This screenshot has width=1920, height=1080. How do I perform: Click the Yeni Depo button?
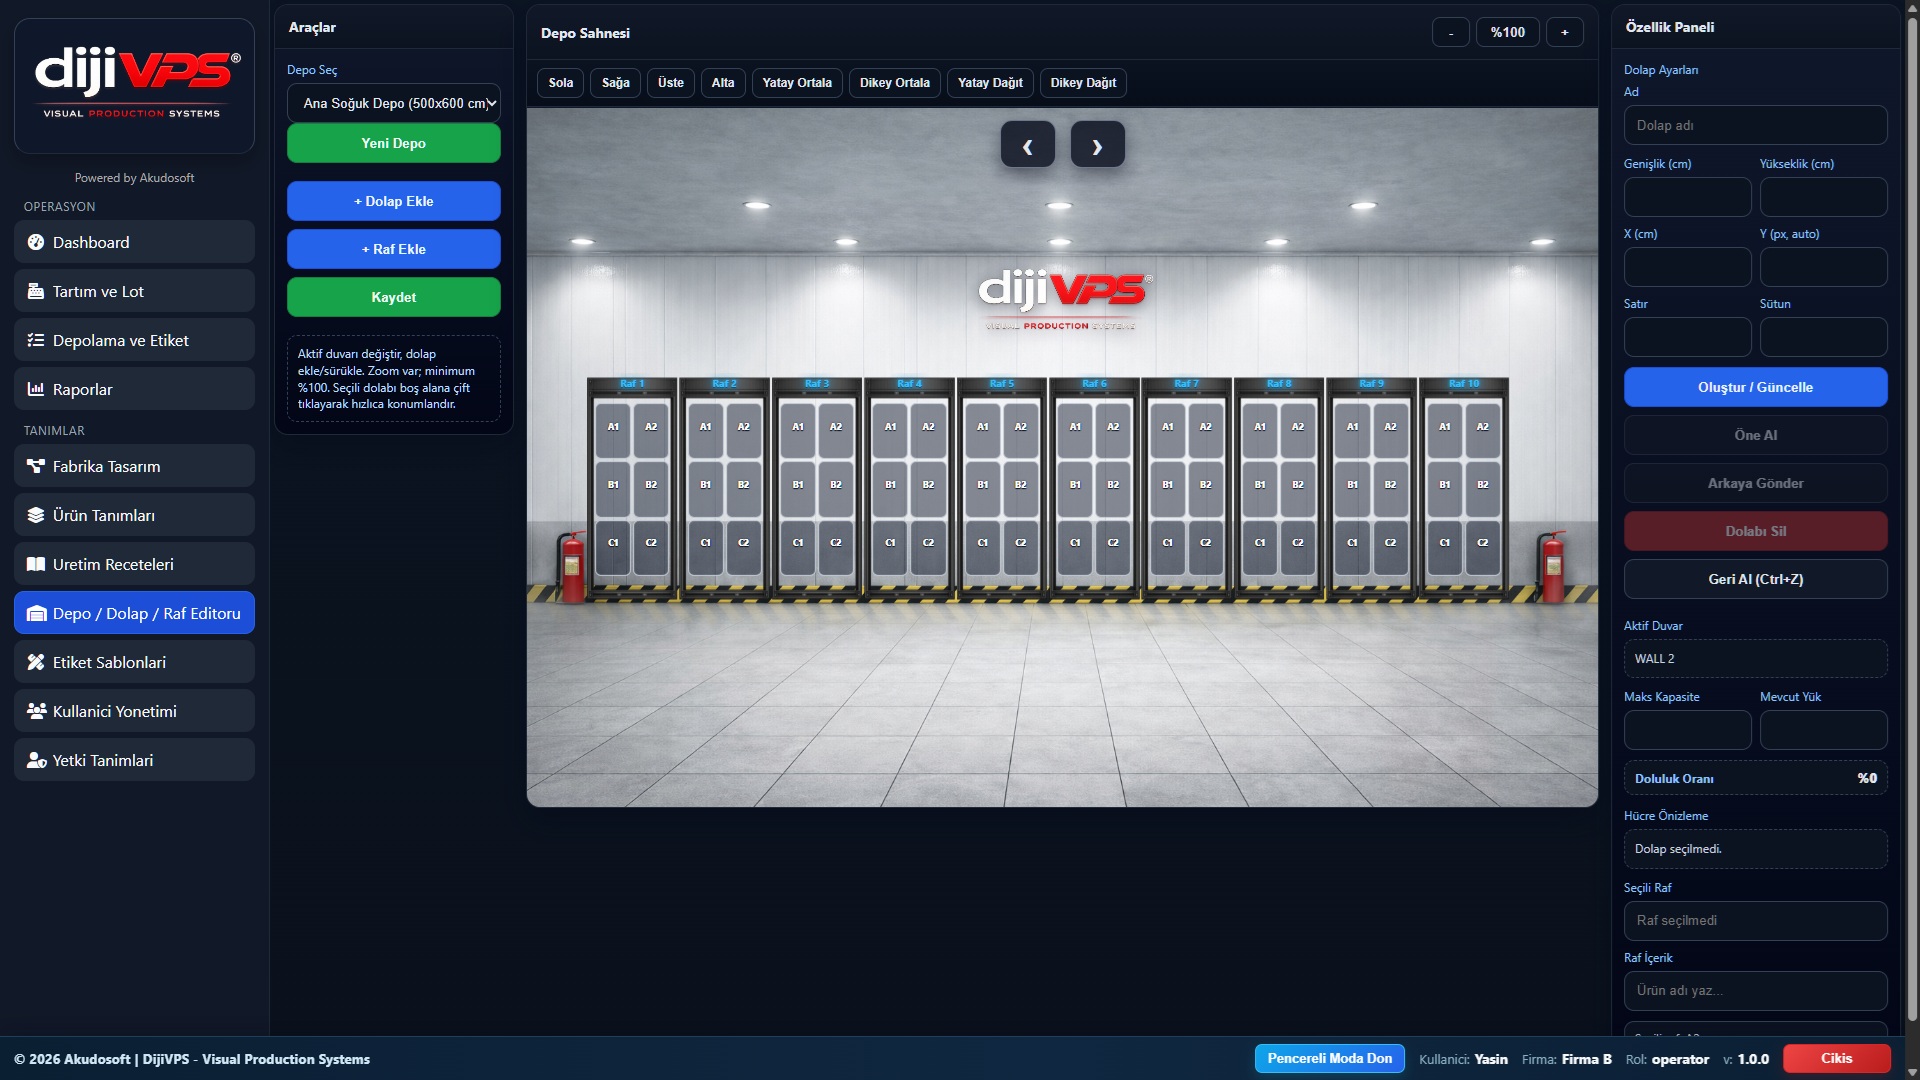(394, 143)
